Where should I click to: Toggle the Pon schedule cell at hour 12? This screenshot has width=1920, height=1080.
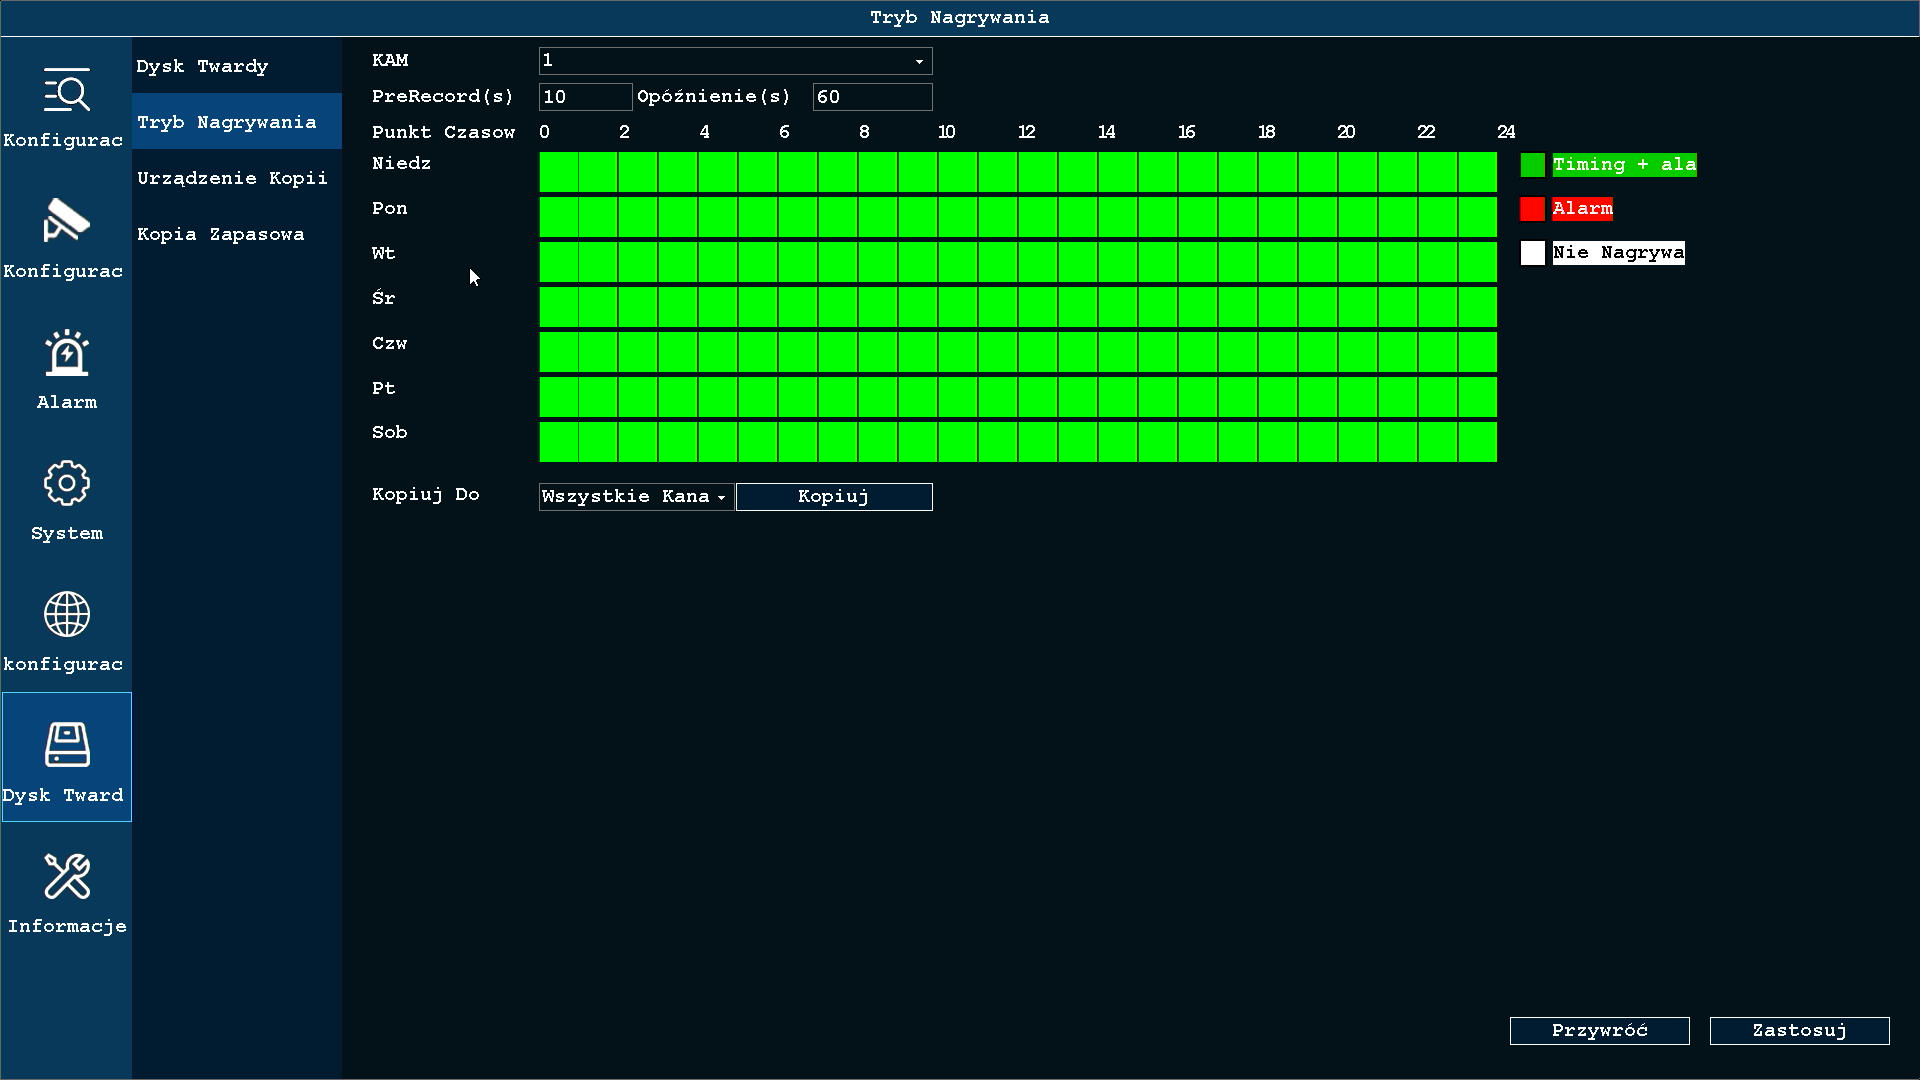[1038, 217]
